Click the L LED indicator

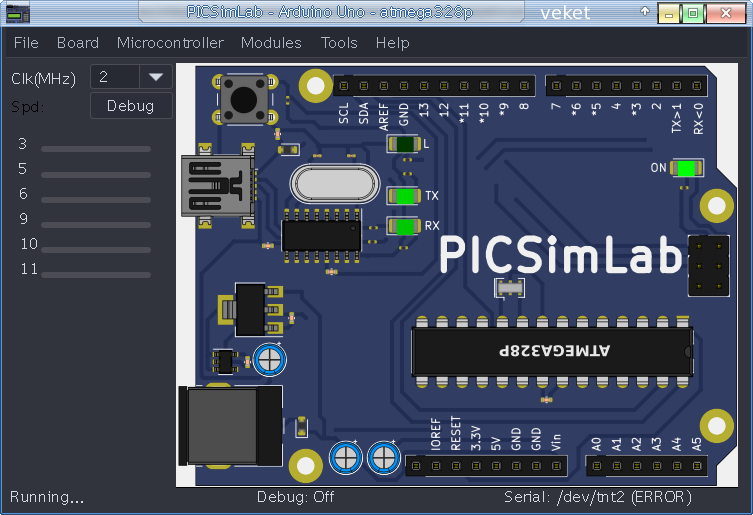click(x=404, y=144)
